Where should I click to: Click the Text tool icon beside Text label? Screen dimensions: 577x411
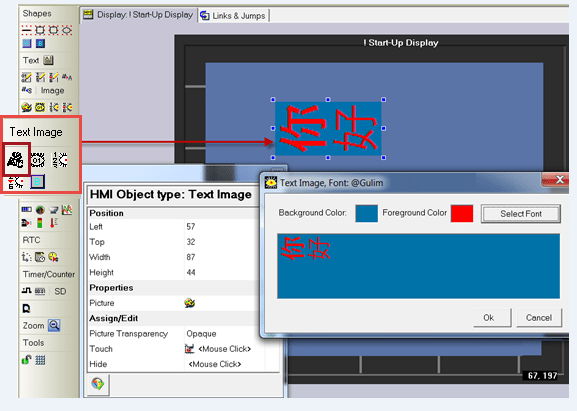coord(48,60)
